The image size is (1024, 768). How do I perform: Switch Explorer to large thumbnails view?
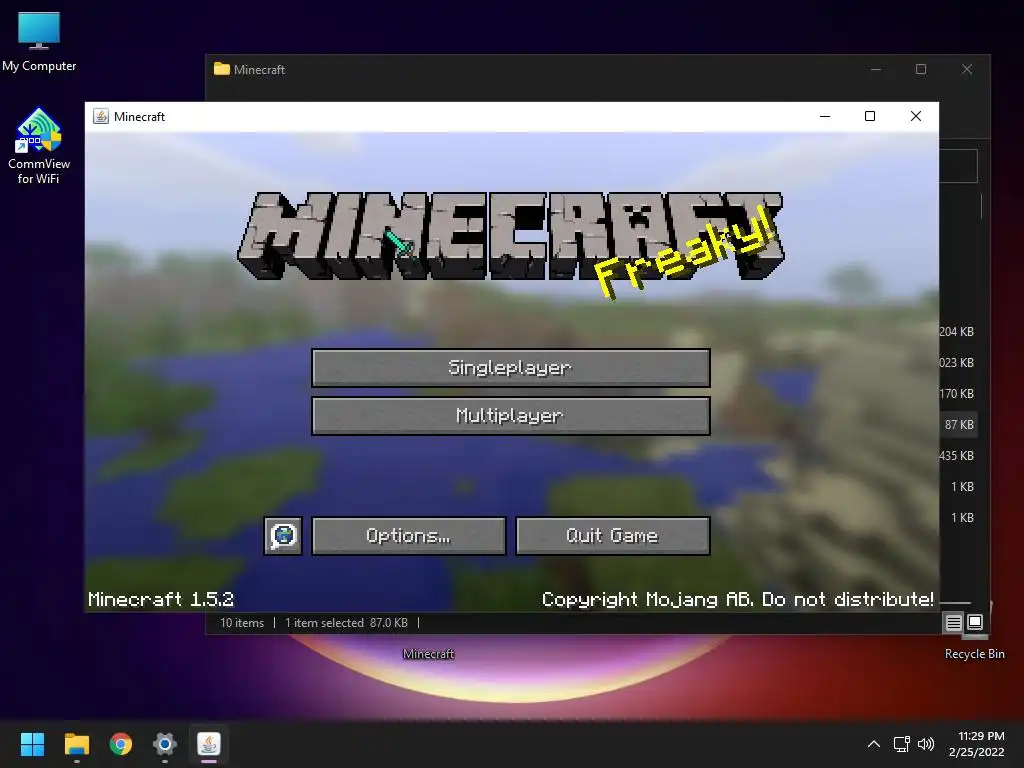tap(975, 622)
